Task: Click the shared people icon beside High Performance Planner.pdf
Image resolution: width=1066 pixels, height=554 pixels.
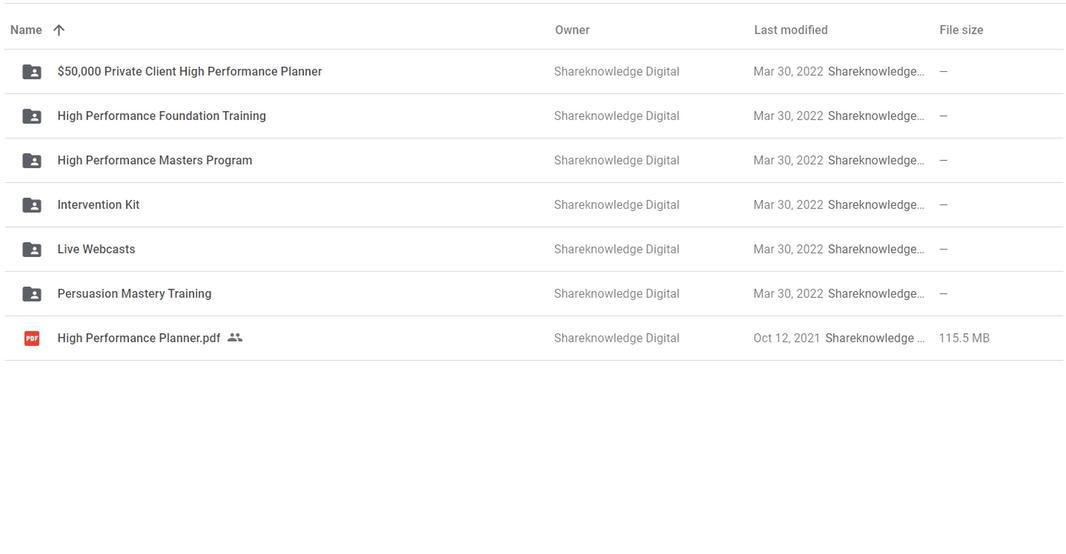Action: point(235,338)
